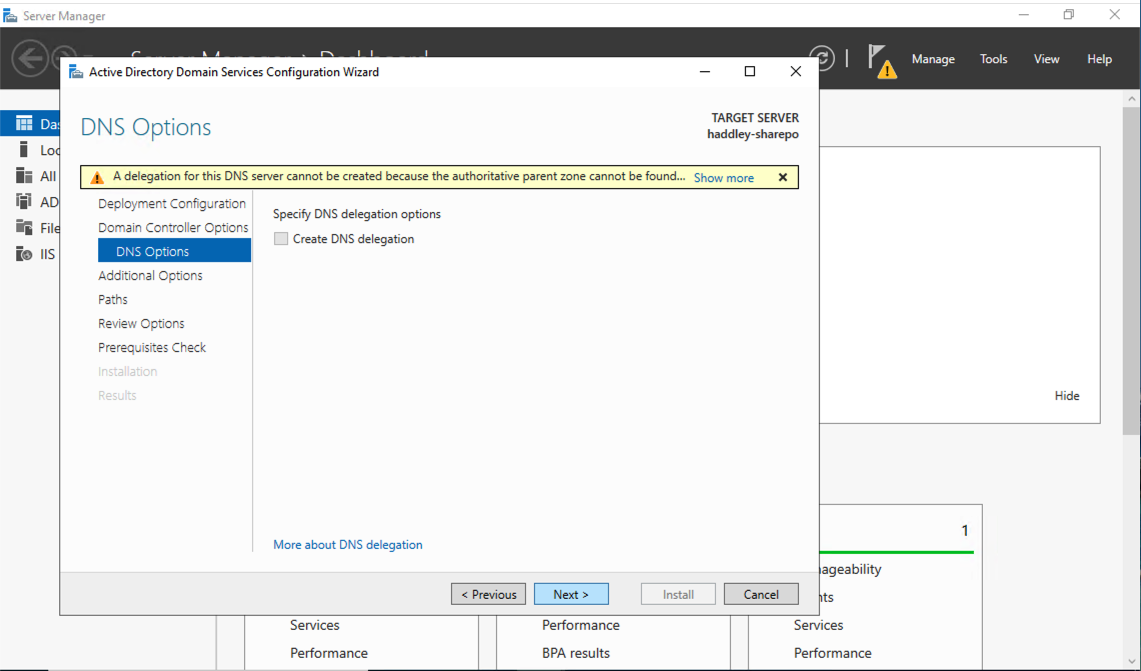Click Performance in the right background tile

(x=832, y=653)
